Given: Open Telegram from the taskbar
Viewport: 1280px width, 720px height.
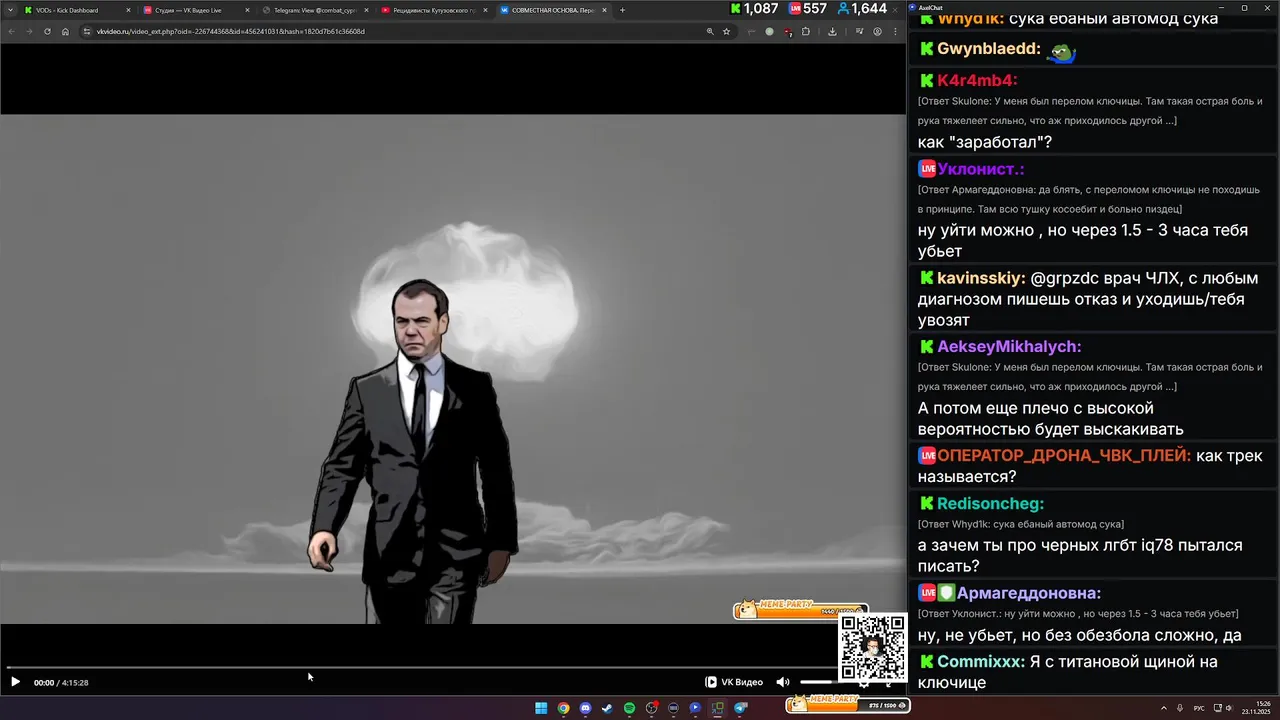Looking at the screenshot, I should tap(740, 708).
